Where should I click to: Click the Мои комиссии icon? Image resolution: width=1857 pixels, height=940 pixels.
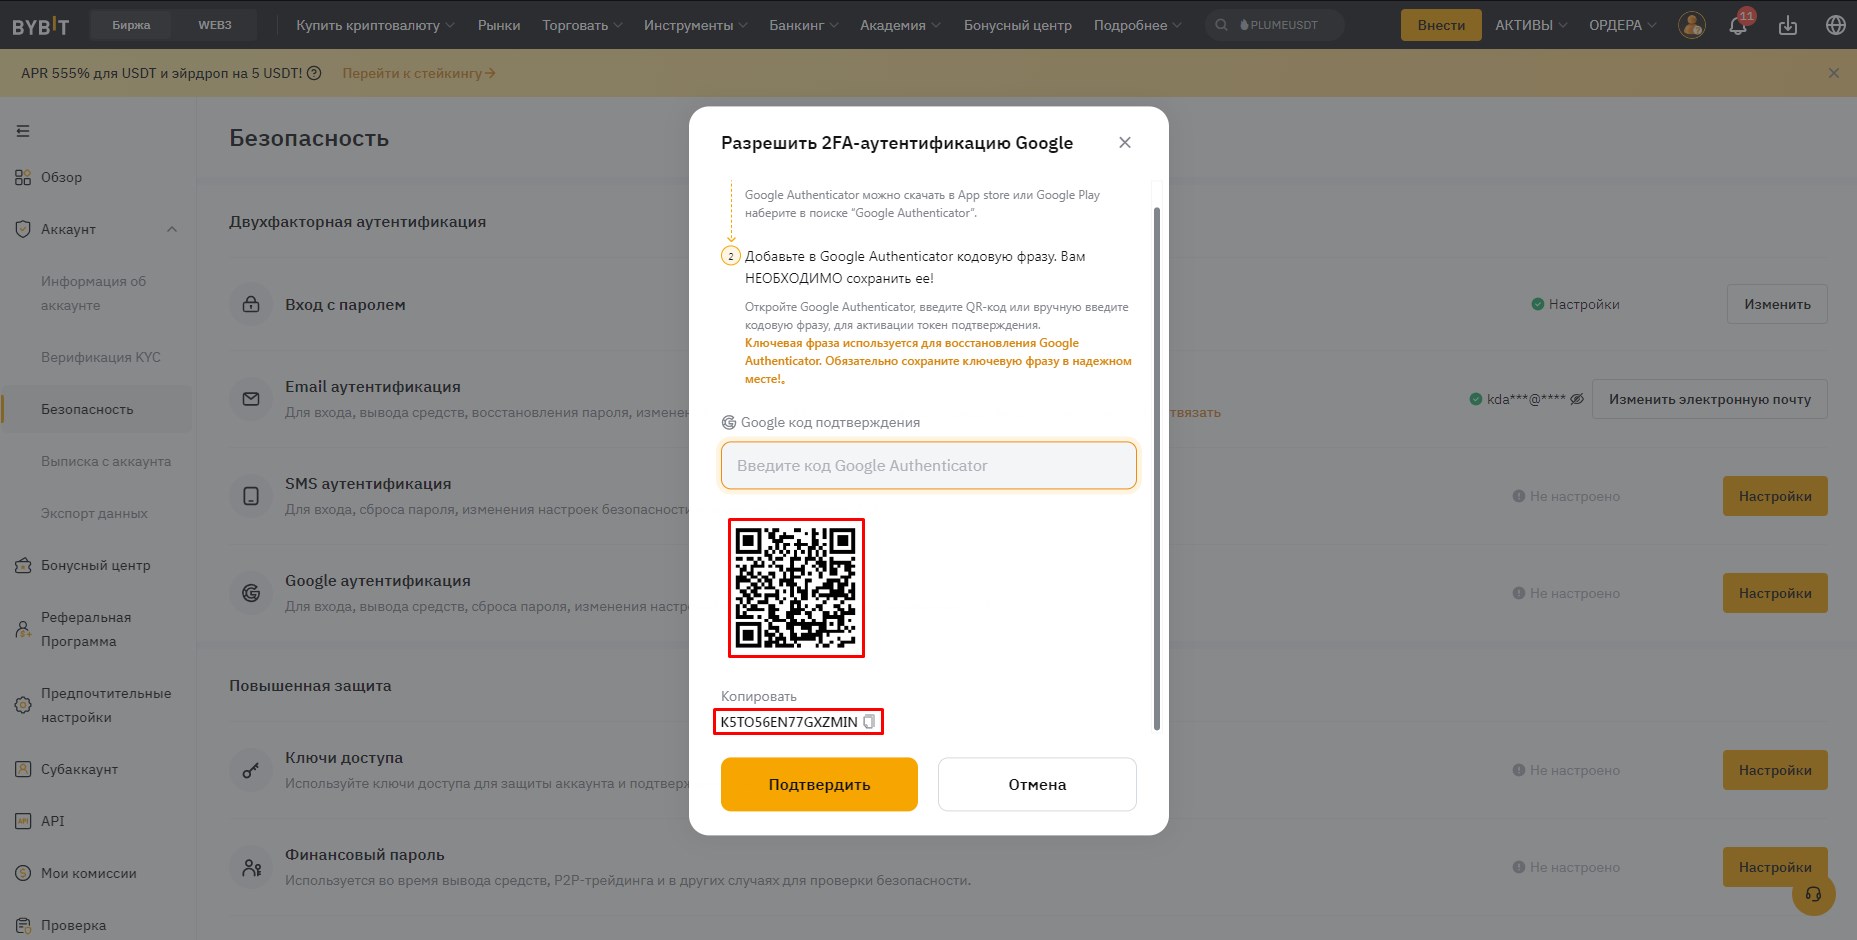(23, 873)
